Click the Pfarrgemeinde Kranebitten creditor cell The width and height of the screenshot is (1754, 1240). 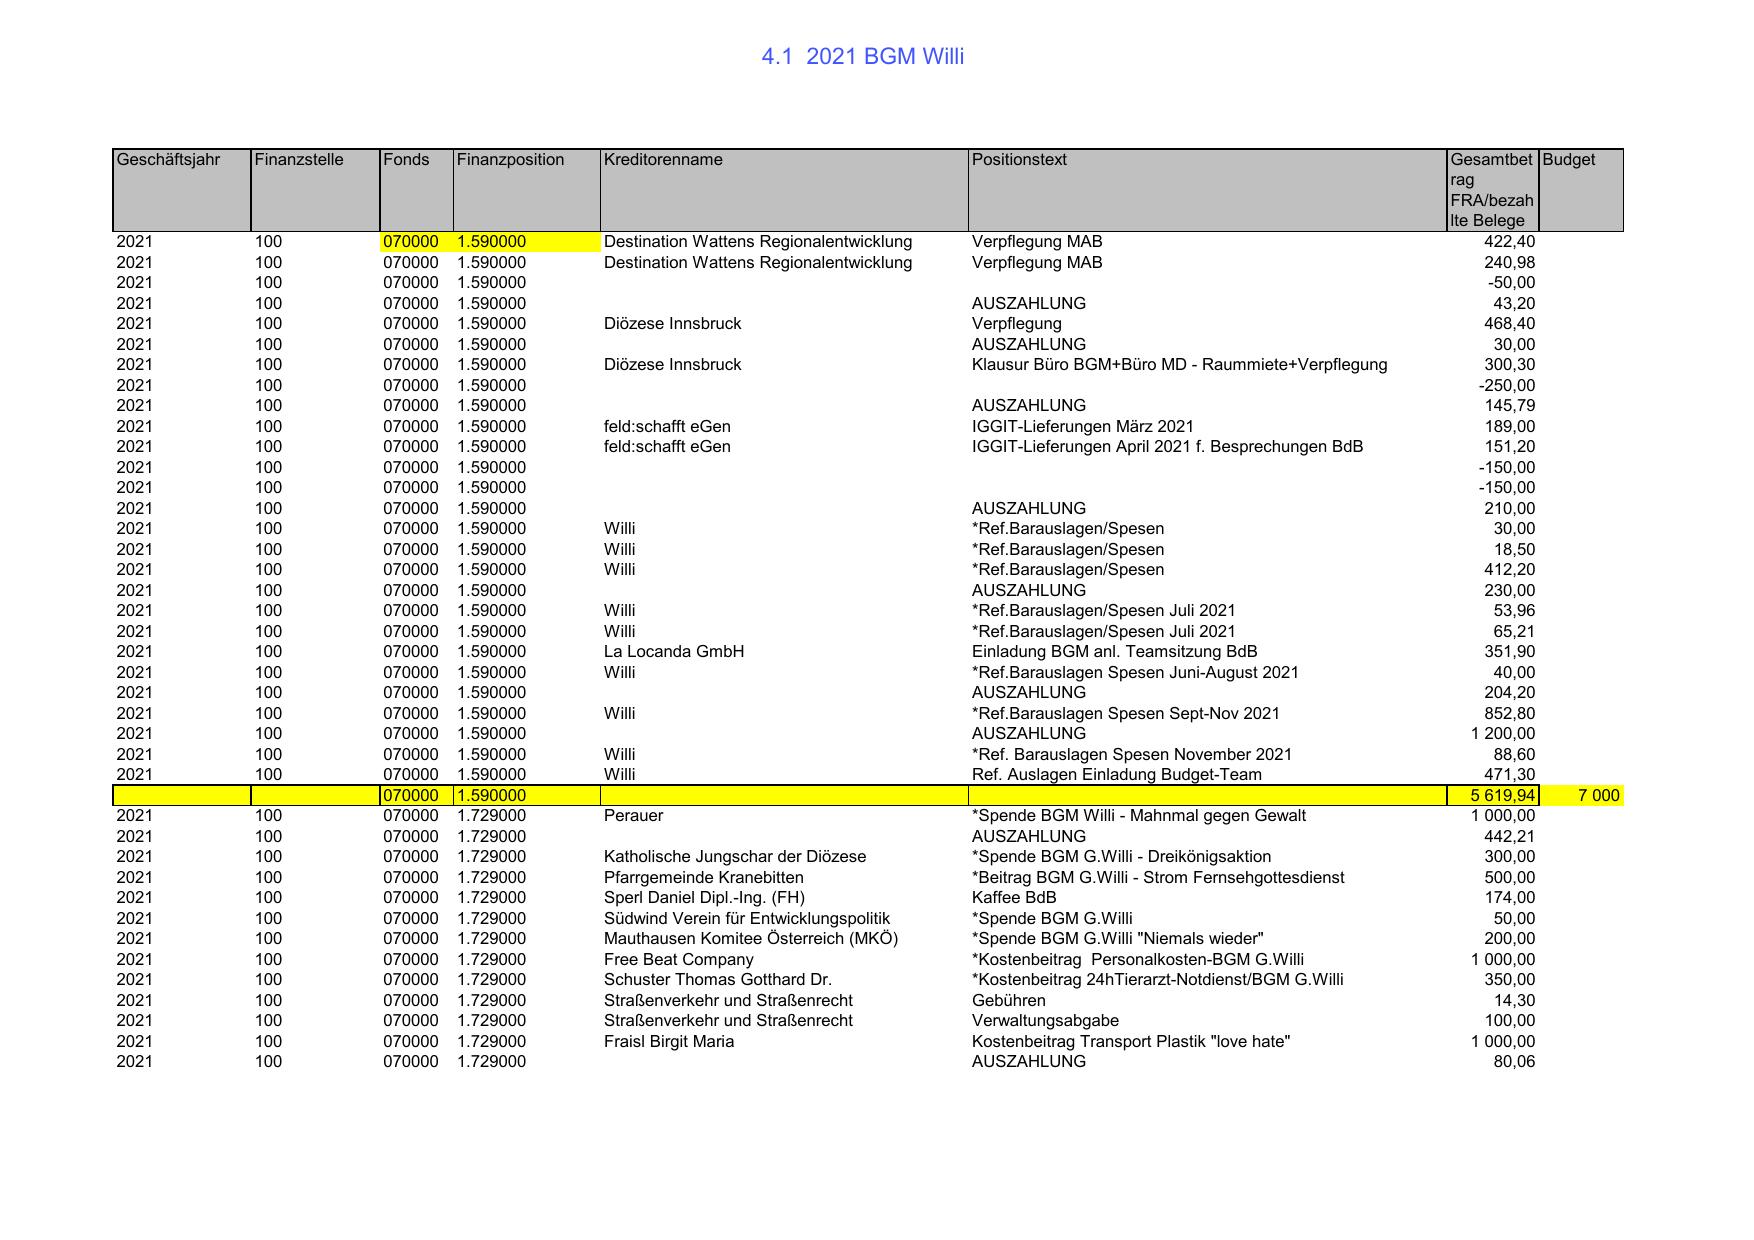[703, 878]
